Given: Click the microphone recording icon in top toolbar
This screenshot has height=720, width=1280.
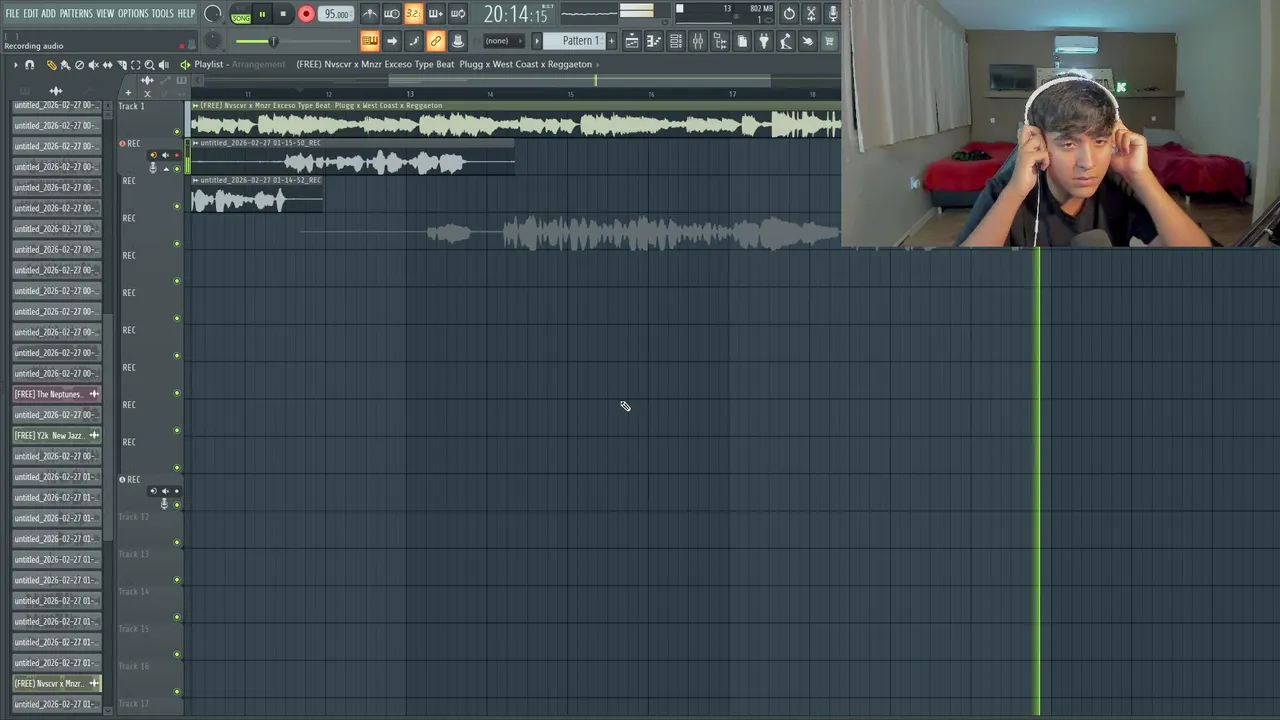Looking at the screenshot, I should pyautogui.click(x=832, y=14).
